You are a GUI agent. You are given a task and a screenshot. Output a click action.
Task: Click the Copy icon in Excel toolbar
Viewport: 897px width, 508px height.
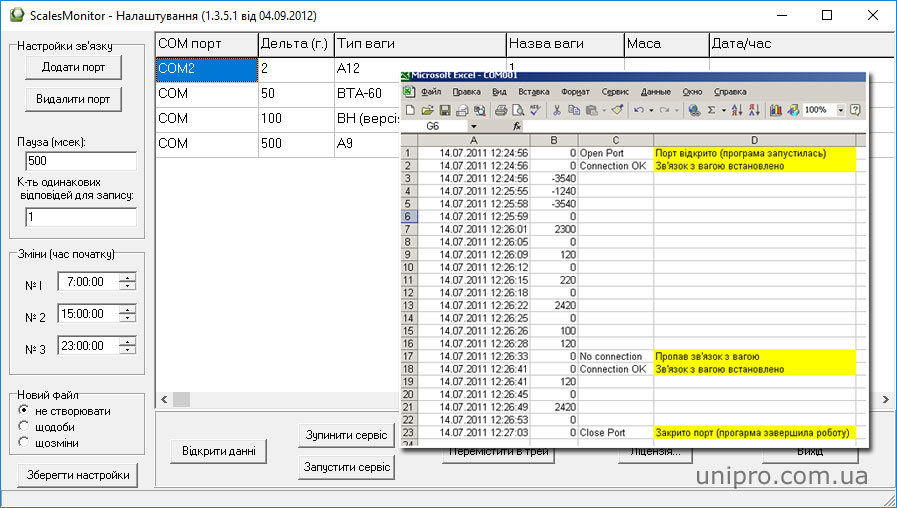click(x=574, y=110)
